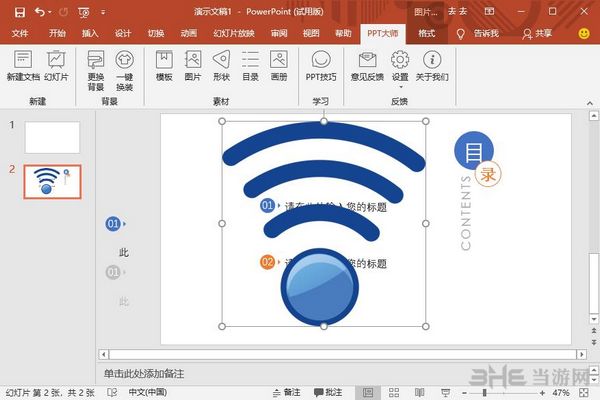Screen dimensions: 600x400
Task: Click the 形状 shapes icon
Action: [x=222, y=63]
